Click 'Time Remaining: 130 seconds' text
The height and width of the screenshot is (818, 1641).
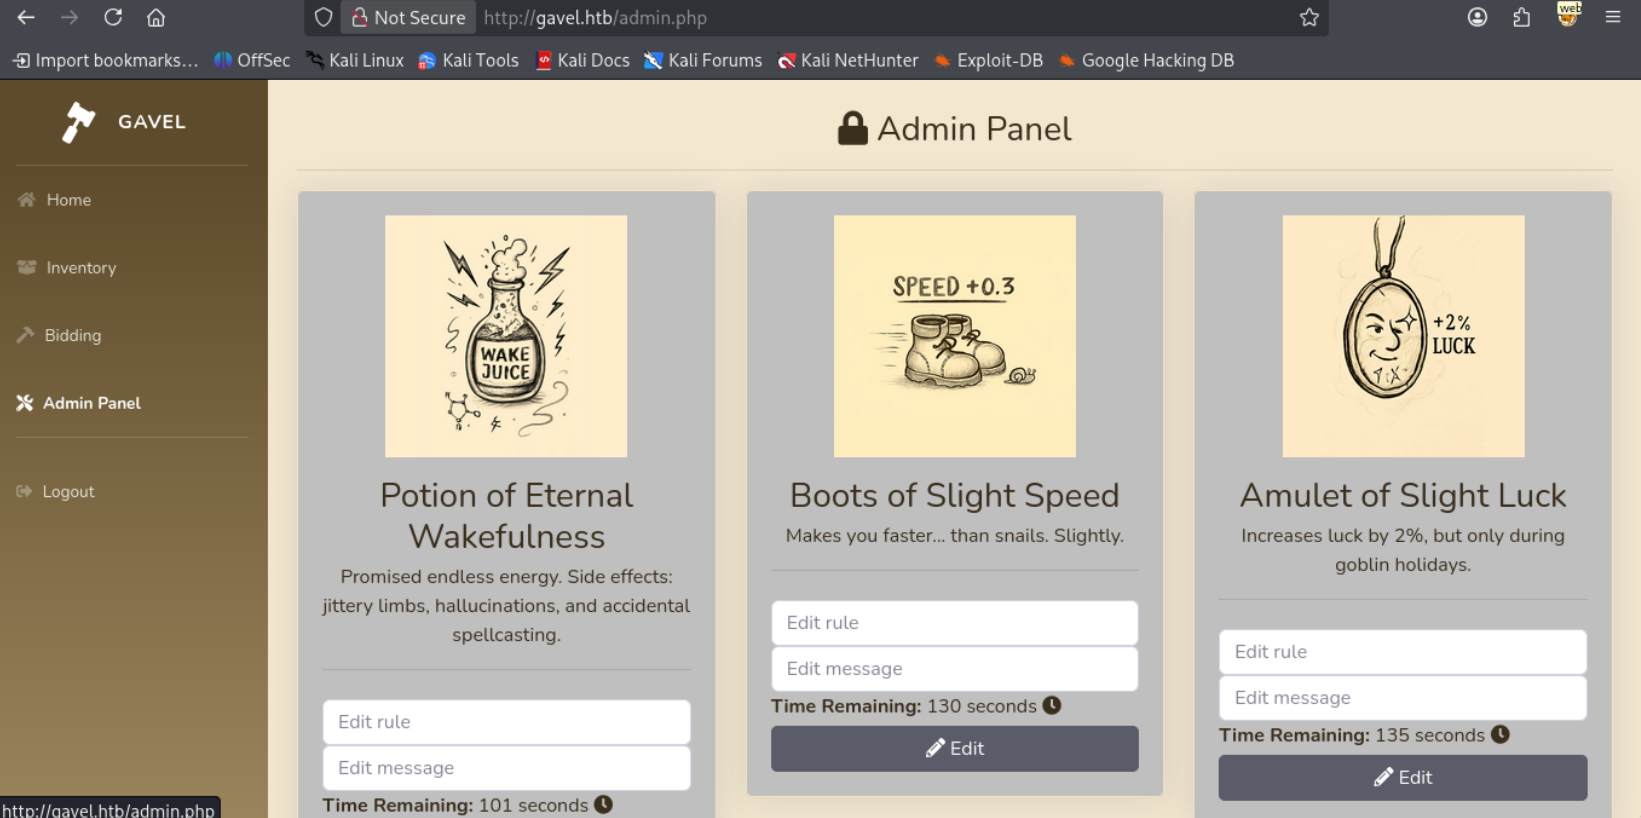(x=904, y=706)
